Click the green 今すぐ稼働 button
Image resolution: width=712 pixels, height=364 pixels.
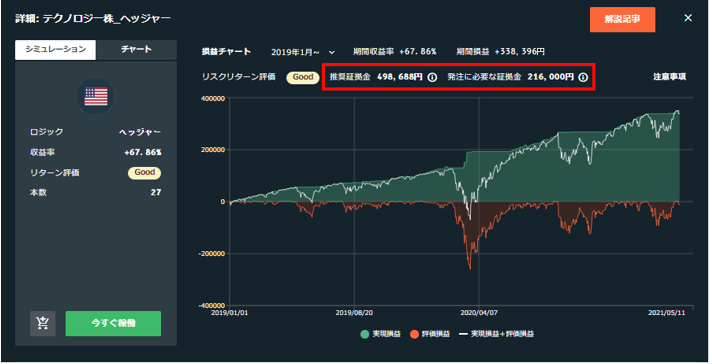point(113,323)
